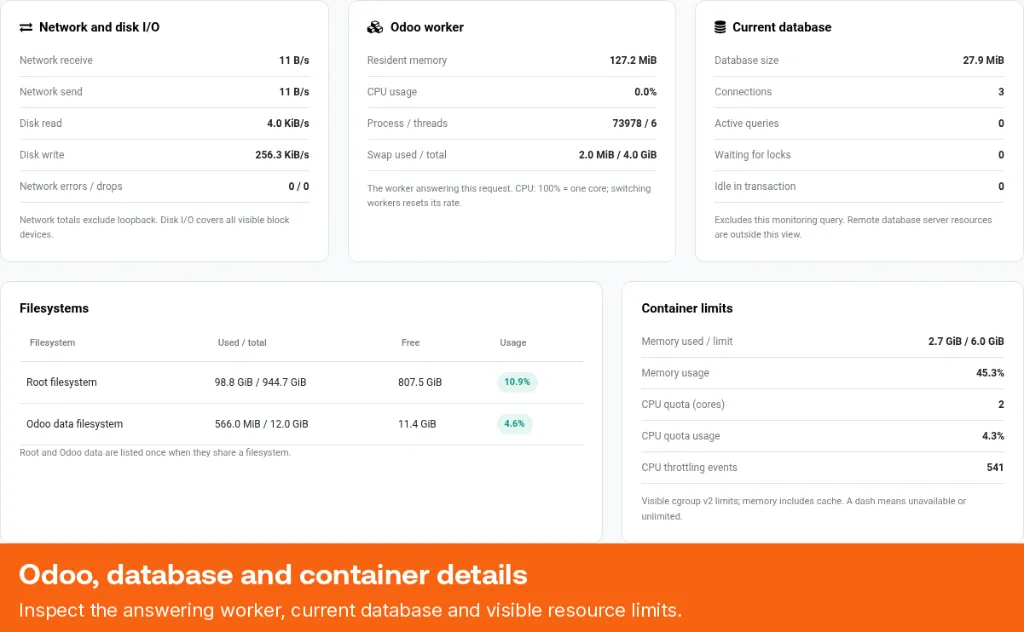Click the CPU quota usage value 4.3%

[993, 435]
